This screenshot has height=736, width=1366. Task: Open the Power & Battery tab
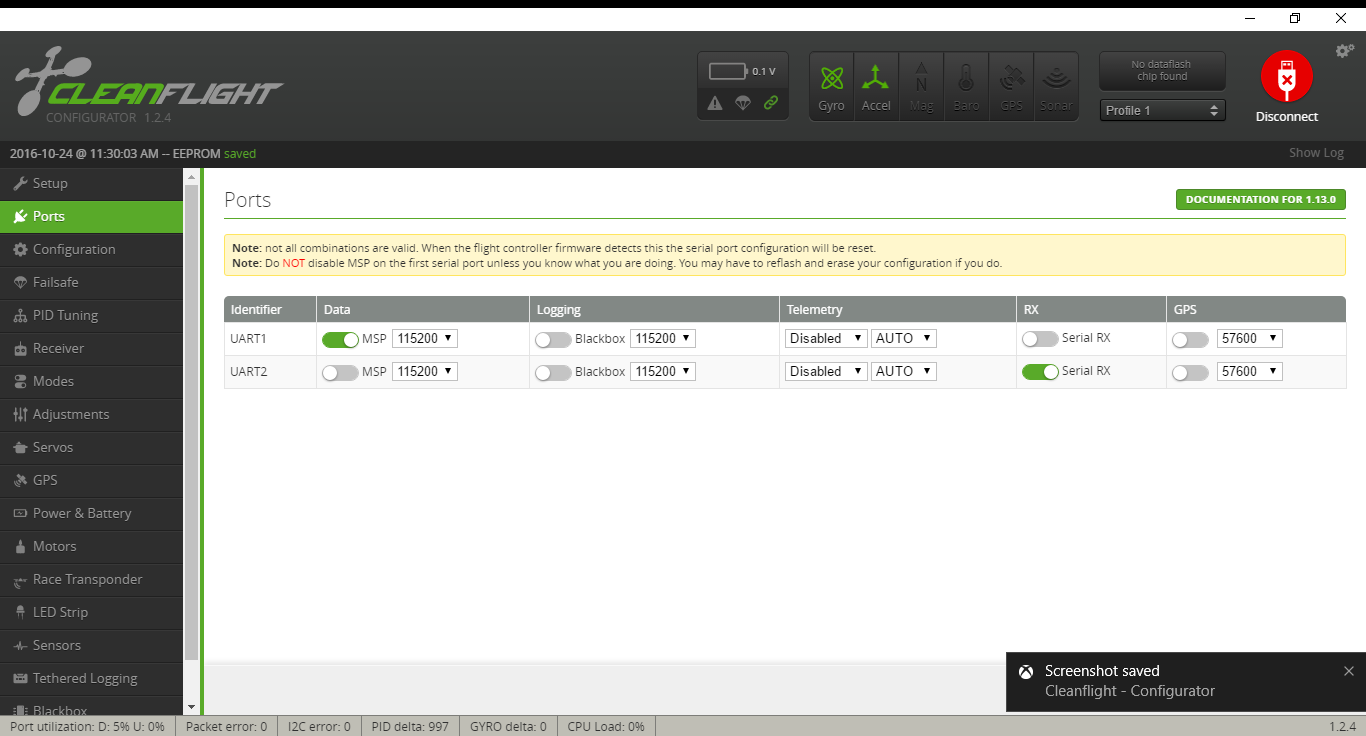pos(92,513)
